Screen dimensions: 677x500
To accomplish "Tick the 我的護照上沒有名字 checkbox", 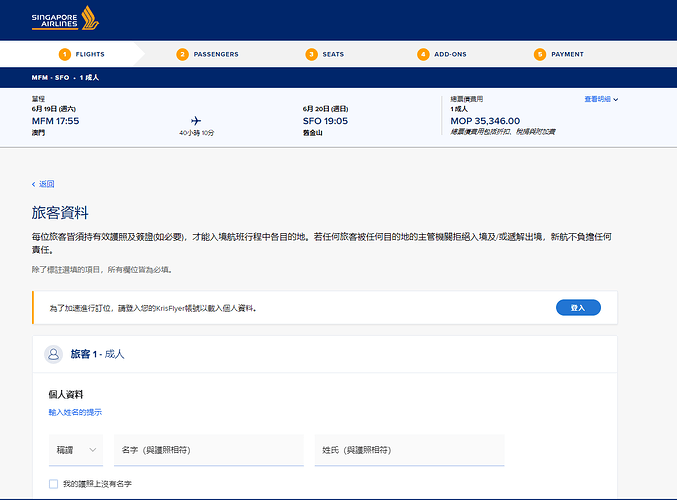I will [x=54, y=484].
